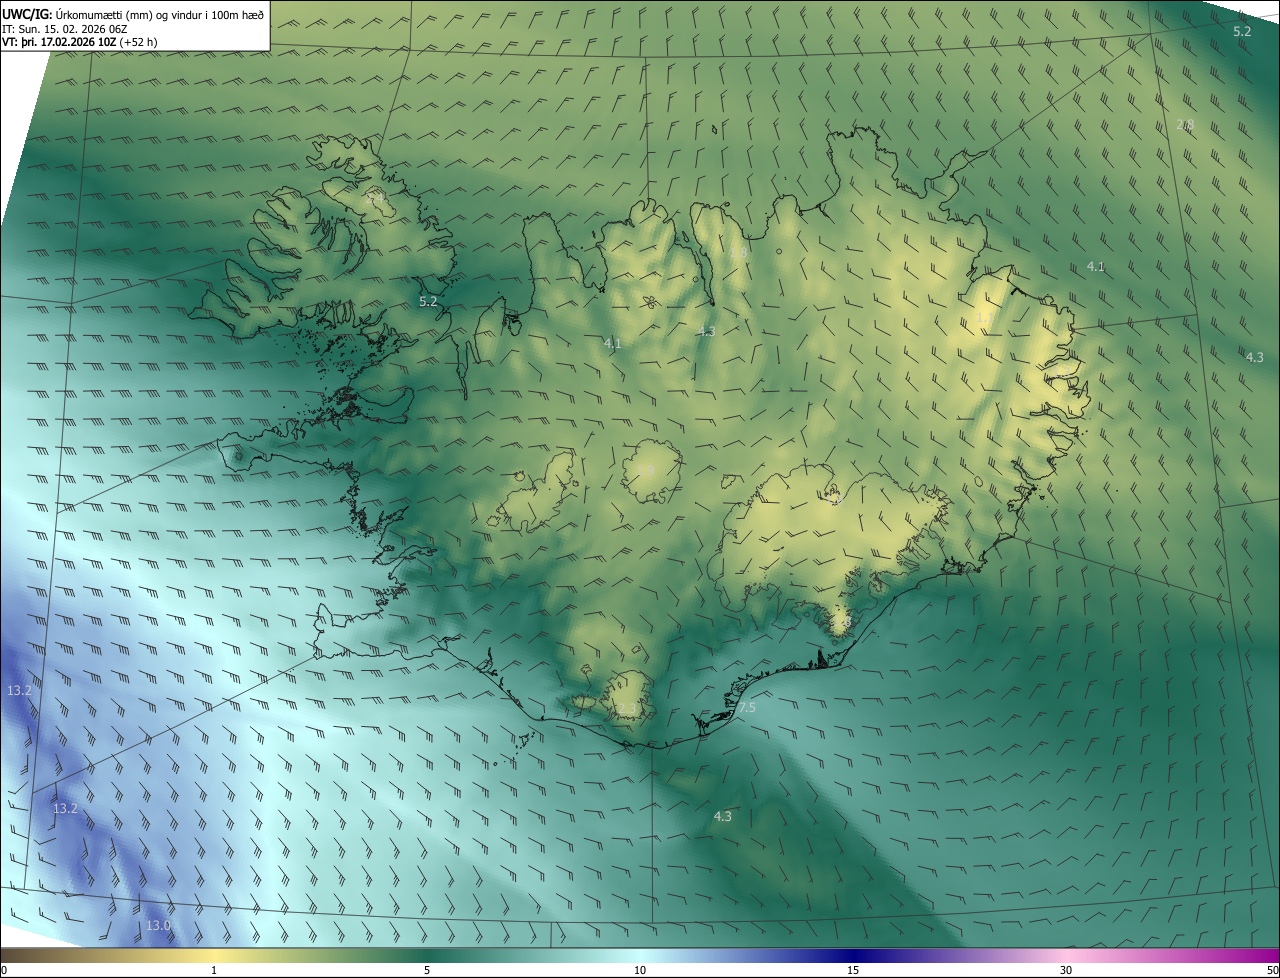Click the valid time "VT: þri. 17.02.2026 10Z (+52 h)"
Screen dimensions: 1280x978
point(80,42)
